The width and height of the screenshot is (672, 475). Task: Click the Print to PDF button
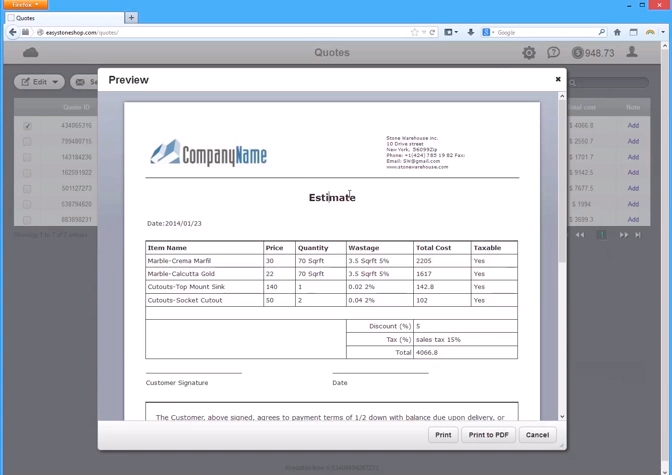[489, 435]
